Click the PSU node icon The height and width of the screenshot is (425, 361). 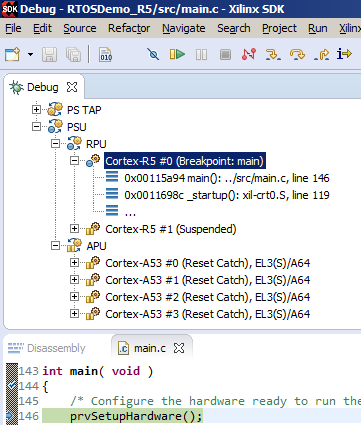tap(55, 126)
